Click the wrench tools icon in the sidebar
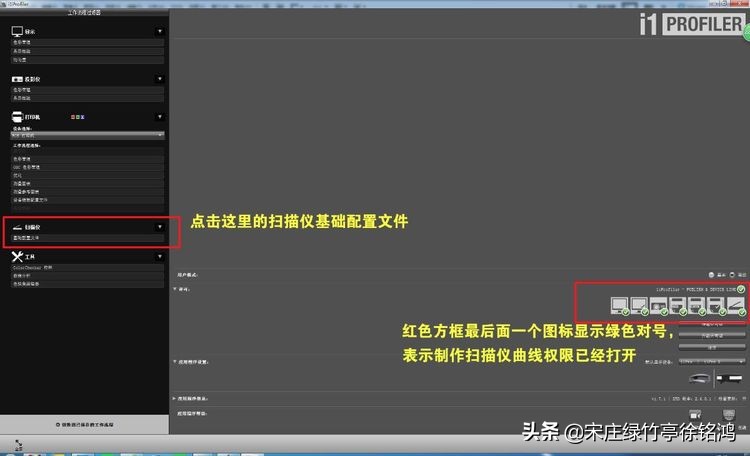The height and width of the screenshot is (456, 750). 17,256
